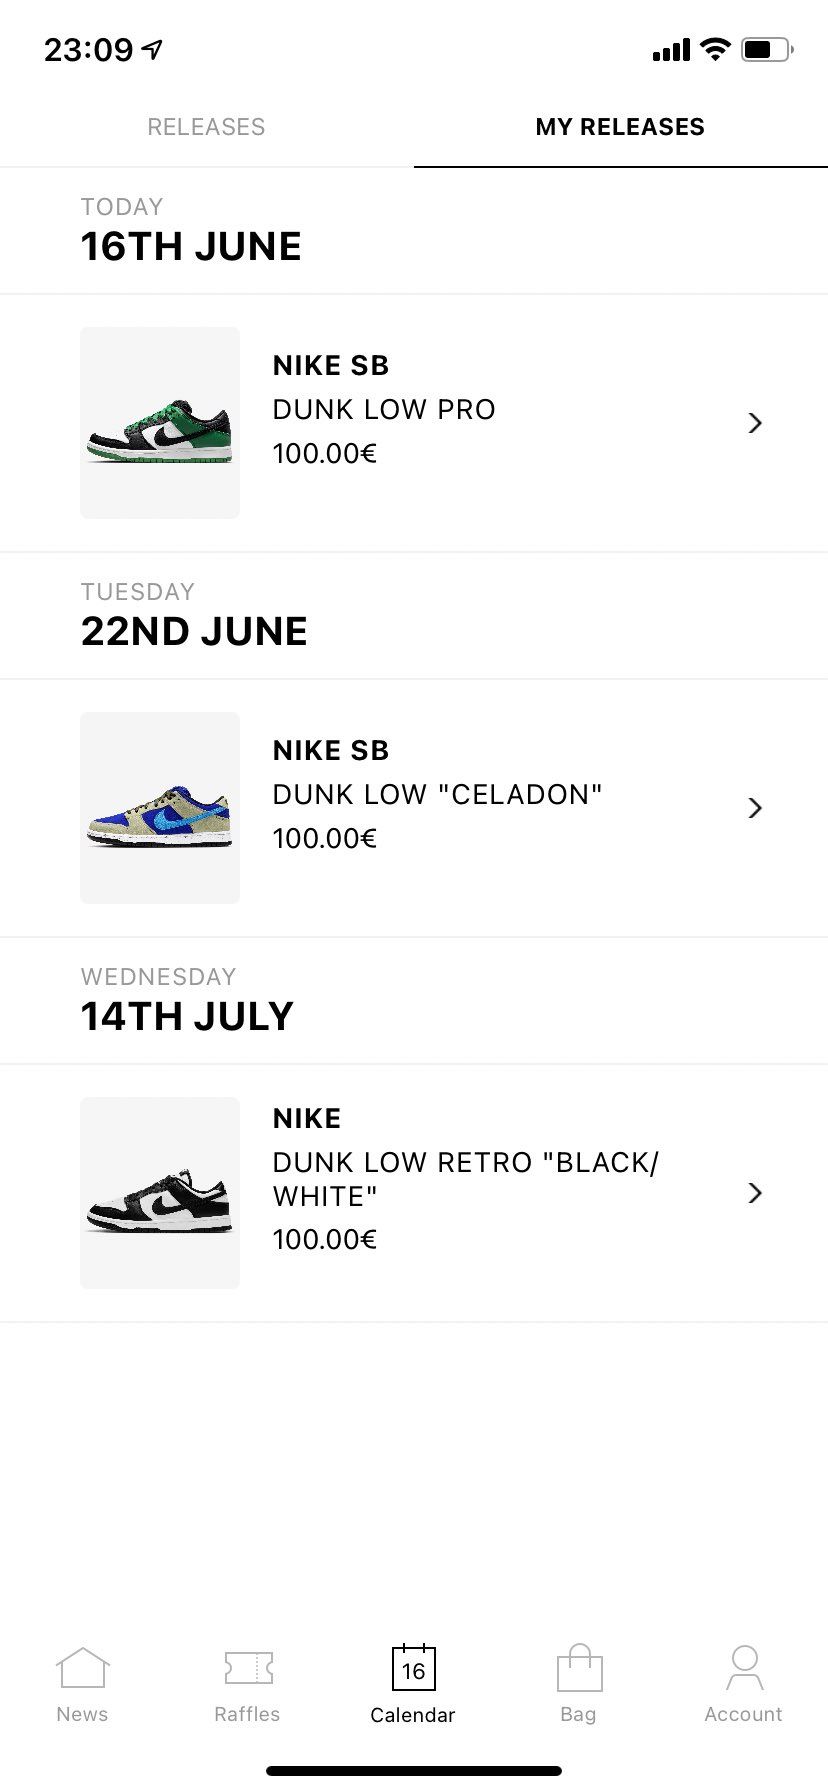Open the Dunk Low Pro title link
Image resolution: width=828 pixels, height=1792 pixels.
[384, 410]
